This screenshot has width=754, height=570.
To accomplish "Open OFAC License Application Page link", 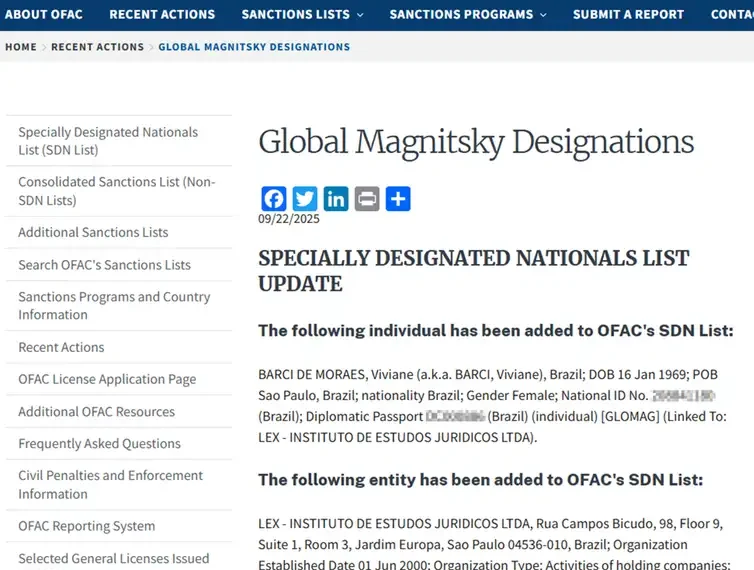I will click(107, 379).
